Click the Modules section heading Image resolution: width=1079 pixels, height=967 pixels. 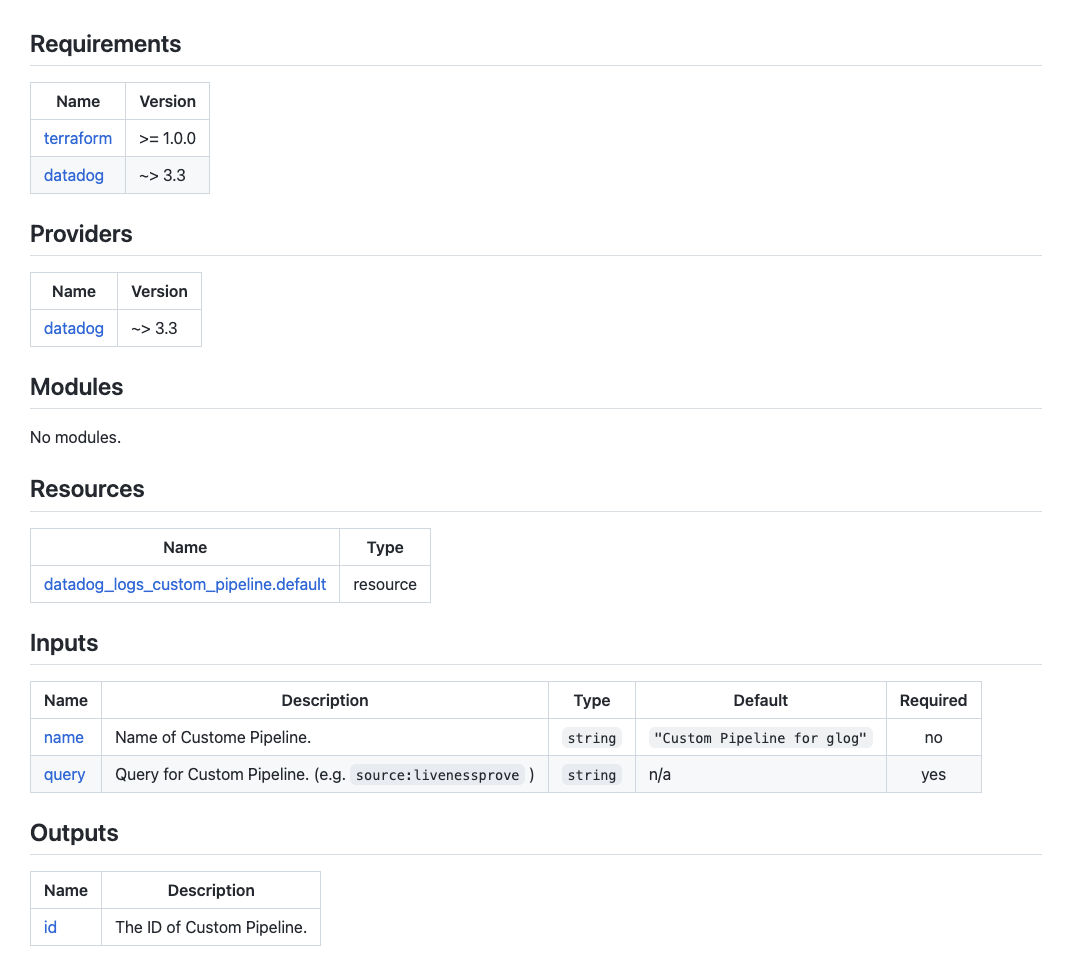click(77, 387)
